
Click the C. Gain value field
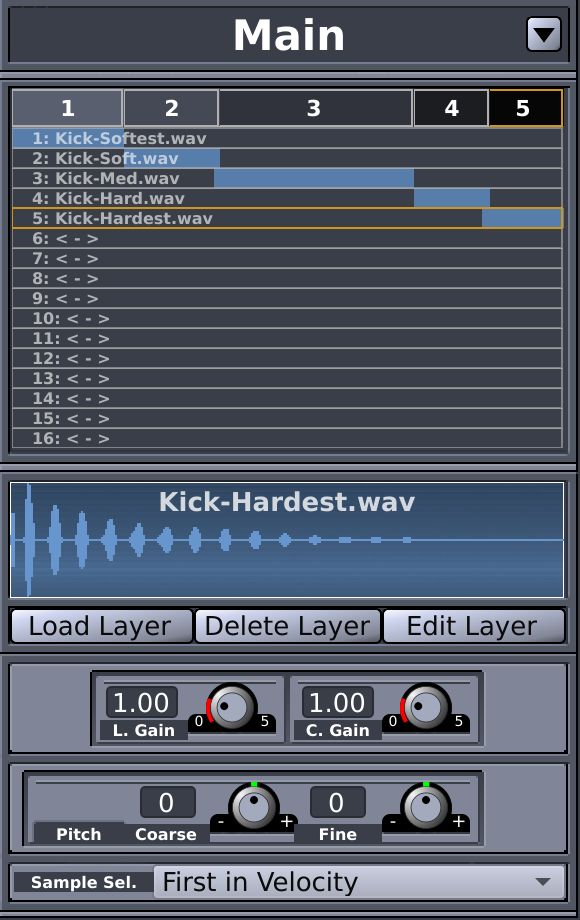click(x=337, y=702)
